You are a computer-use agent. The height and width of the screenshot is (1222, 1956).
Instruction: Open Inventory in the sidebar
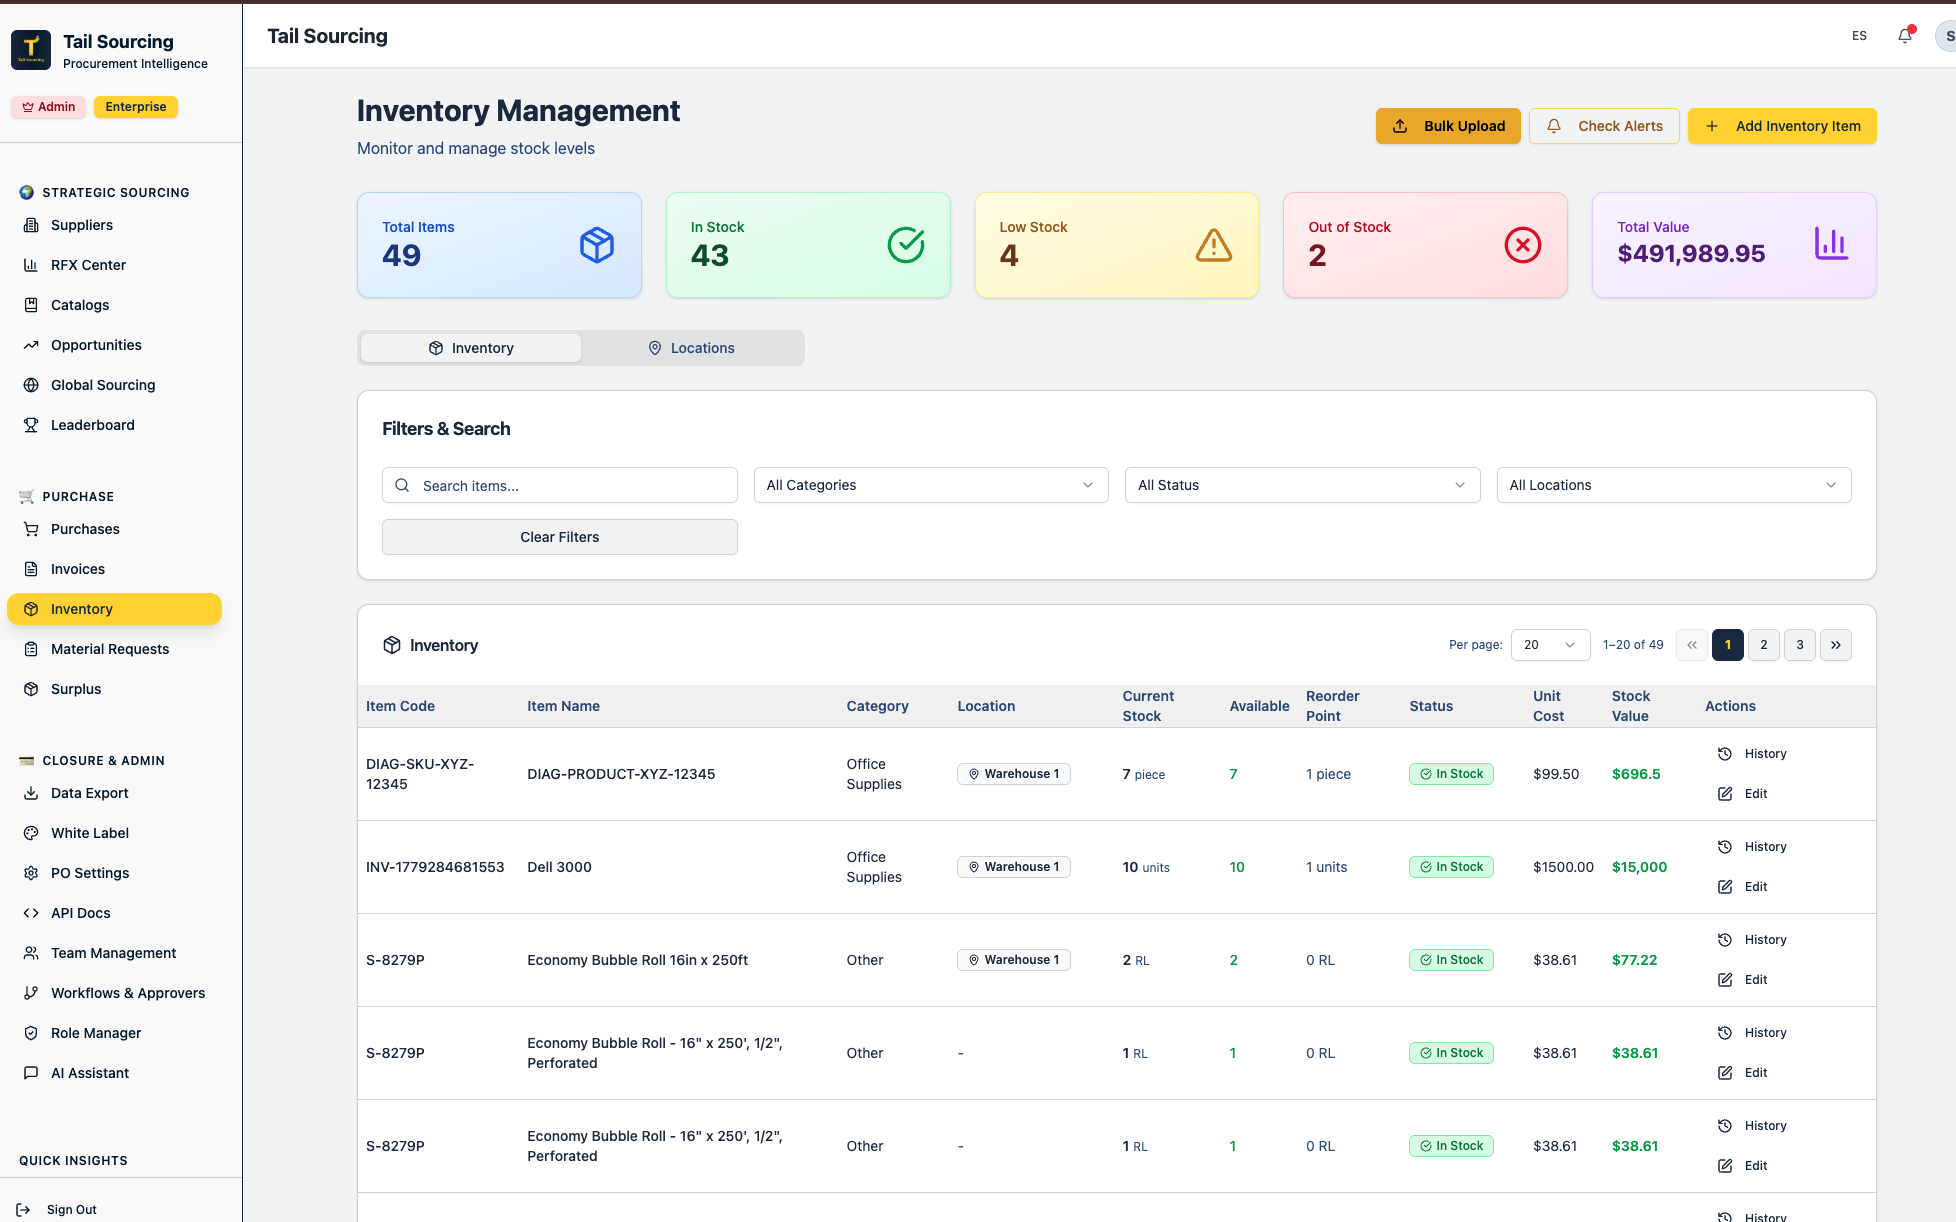tap(114, 609)
